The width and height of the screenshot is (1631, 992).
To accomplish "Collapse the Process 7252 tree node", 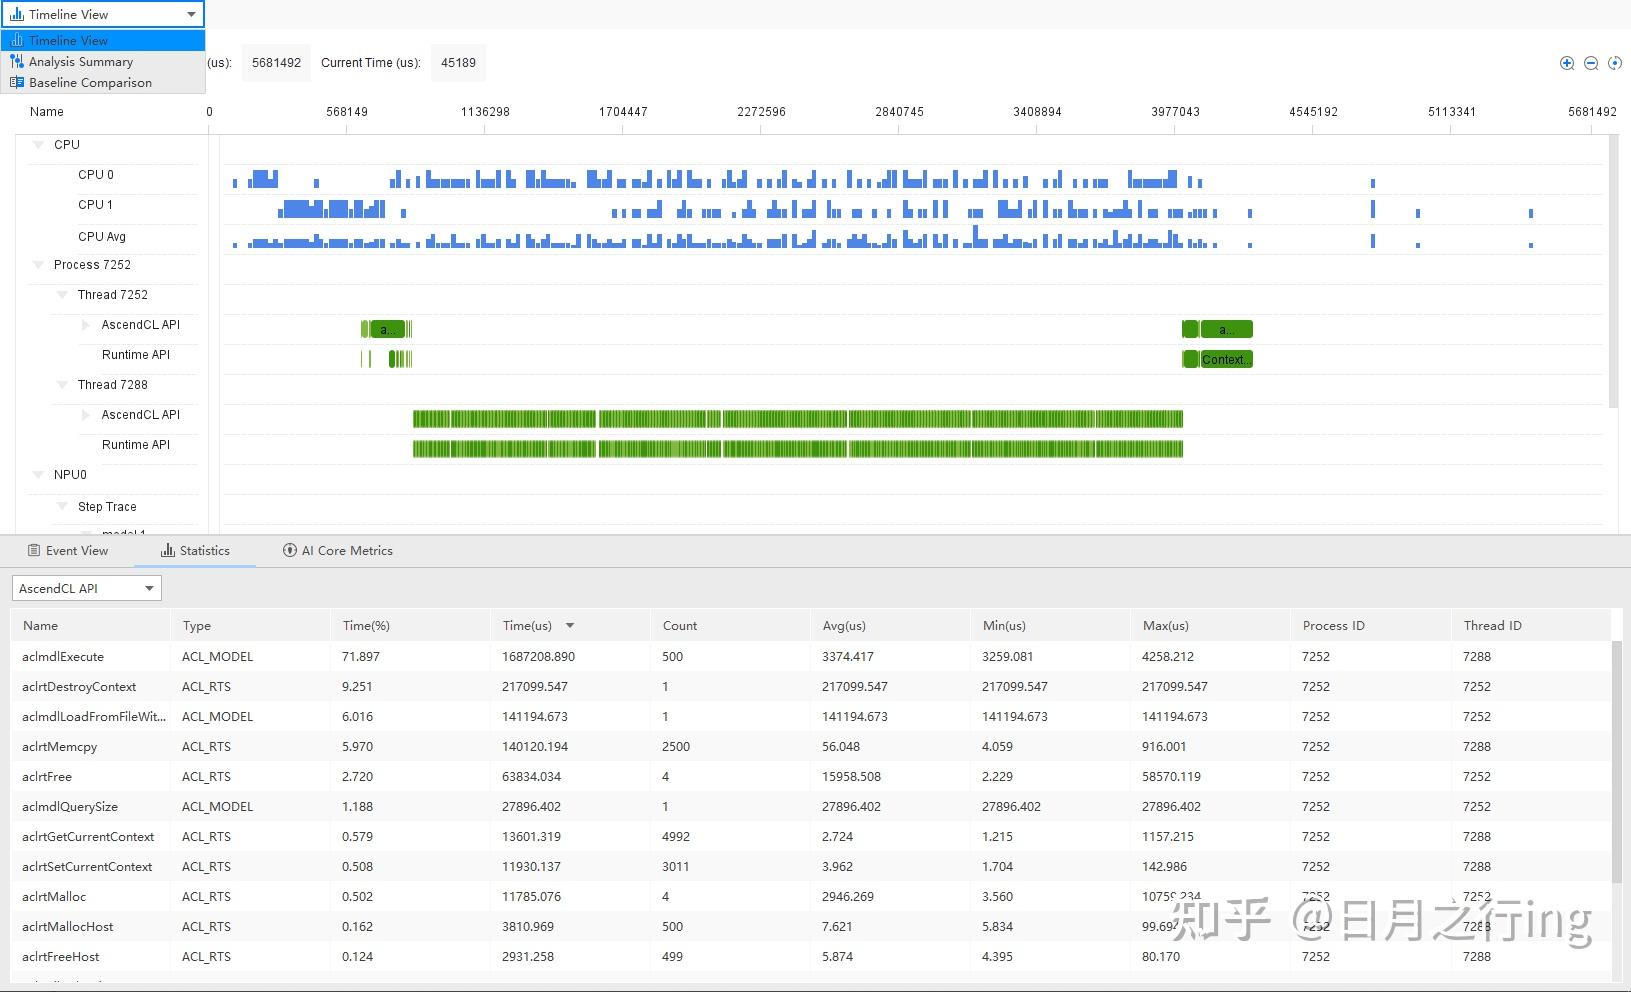I will [x=38, y=265].
